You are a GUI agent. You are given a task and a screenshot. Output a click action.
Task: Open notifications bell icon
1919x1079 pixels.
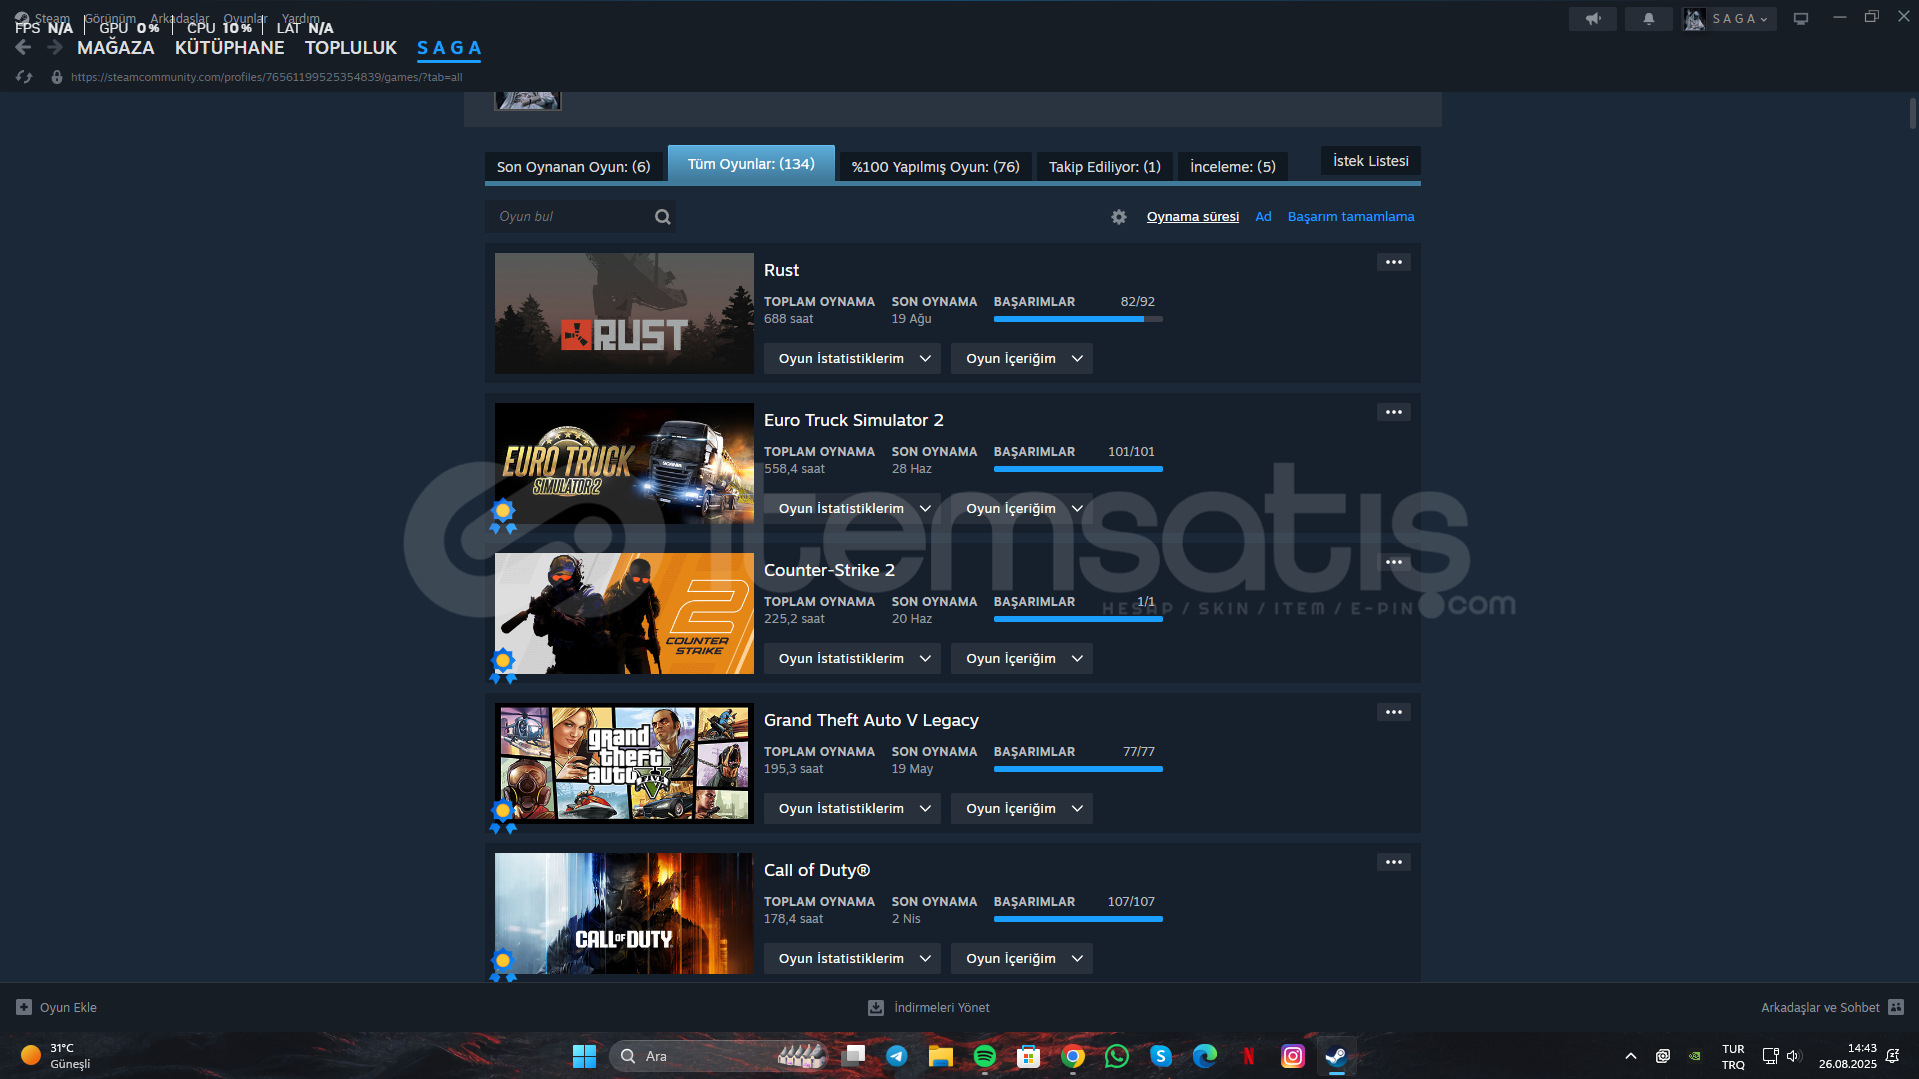coord(1649,18)
